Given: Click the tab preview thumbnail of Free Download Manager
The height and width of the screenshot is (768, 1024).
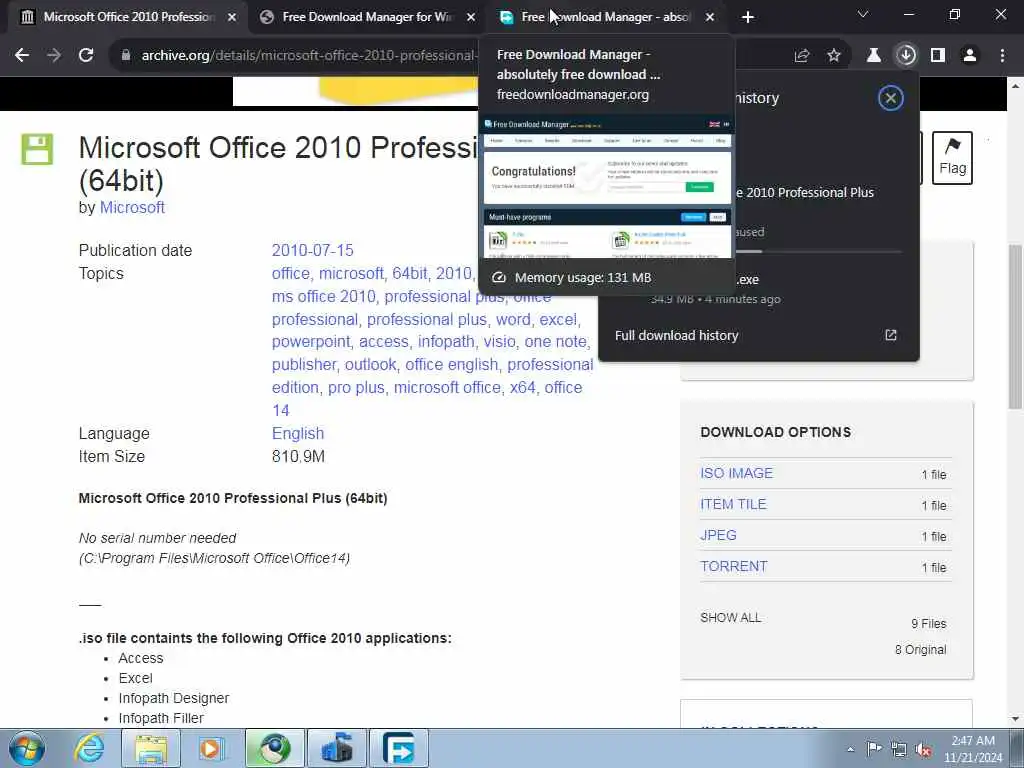Looking at the screenshot, I should coord(607,187).
